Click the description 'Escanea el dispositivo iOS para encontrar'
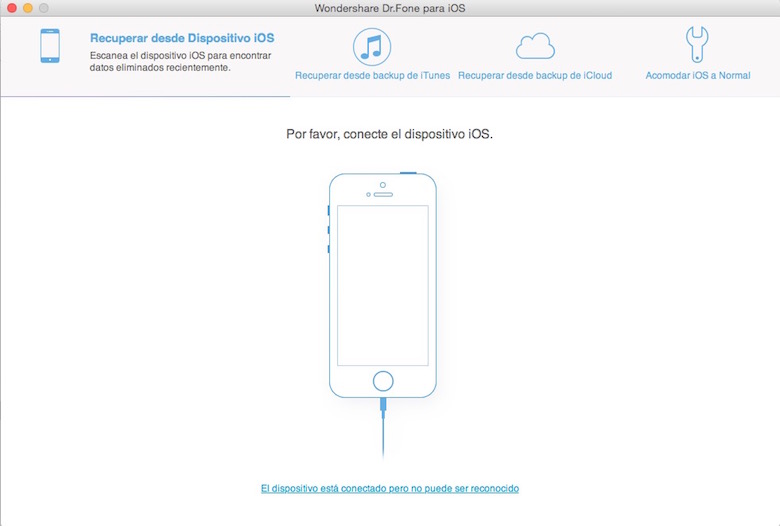 pos(181,56)
